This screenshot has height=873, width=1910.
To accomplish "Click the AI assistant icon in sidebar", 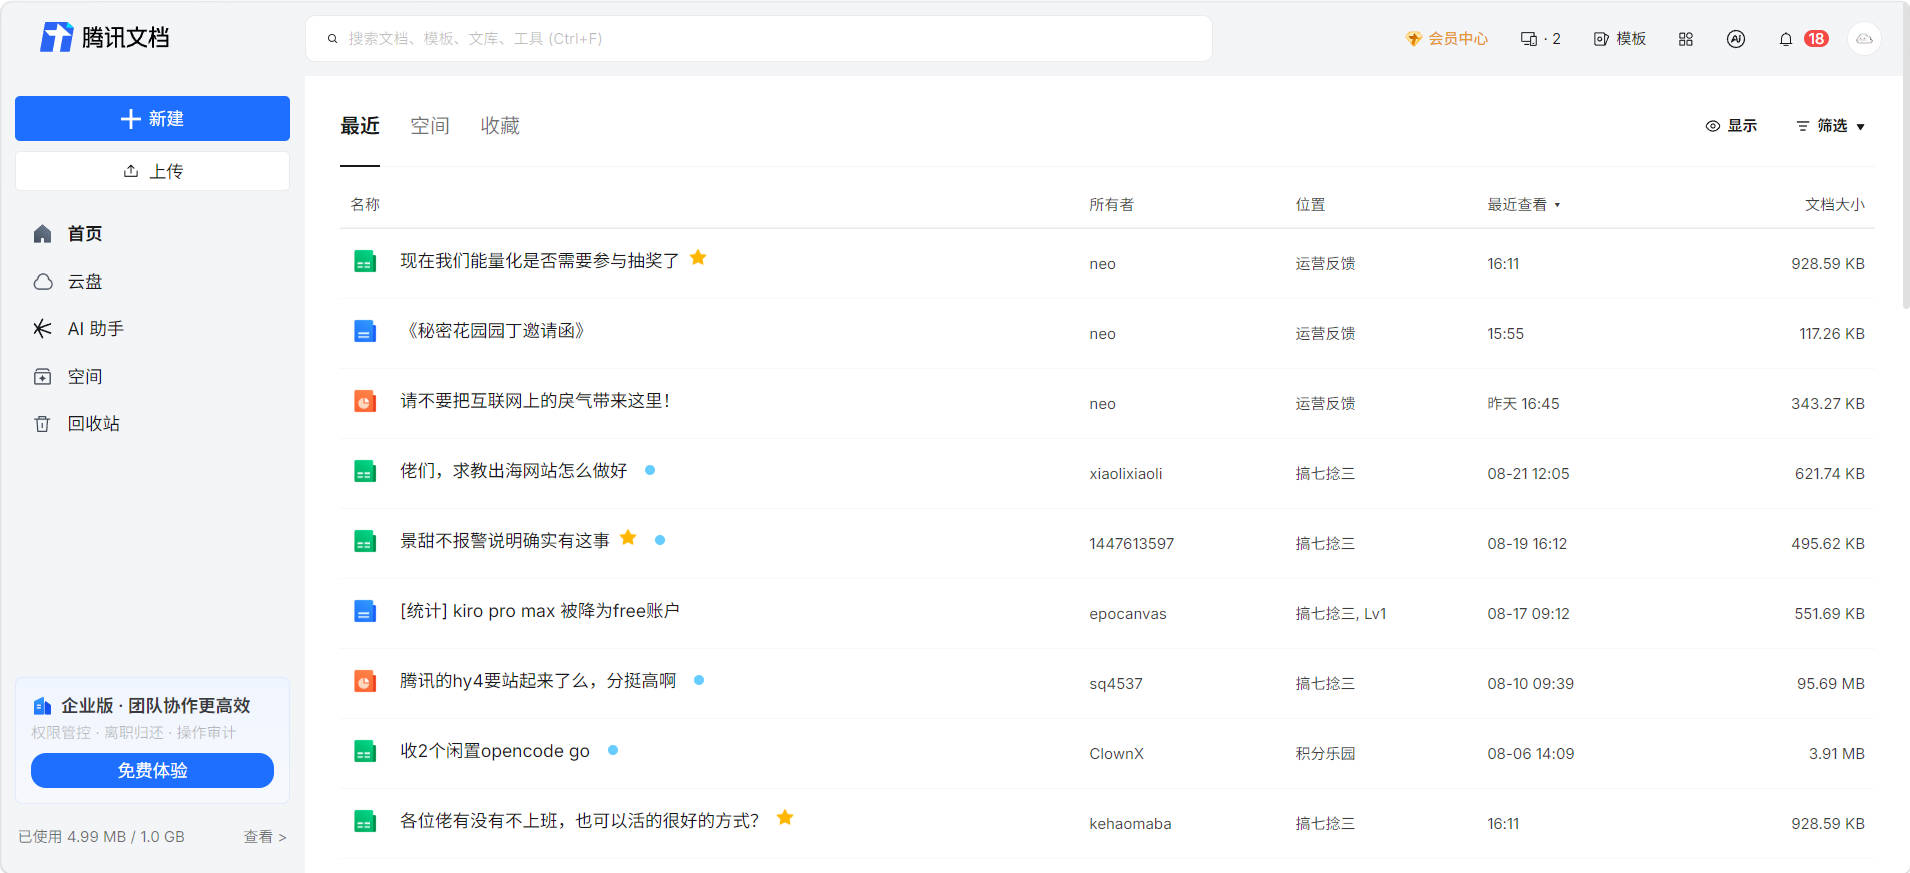I will tap(42, 329).
